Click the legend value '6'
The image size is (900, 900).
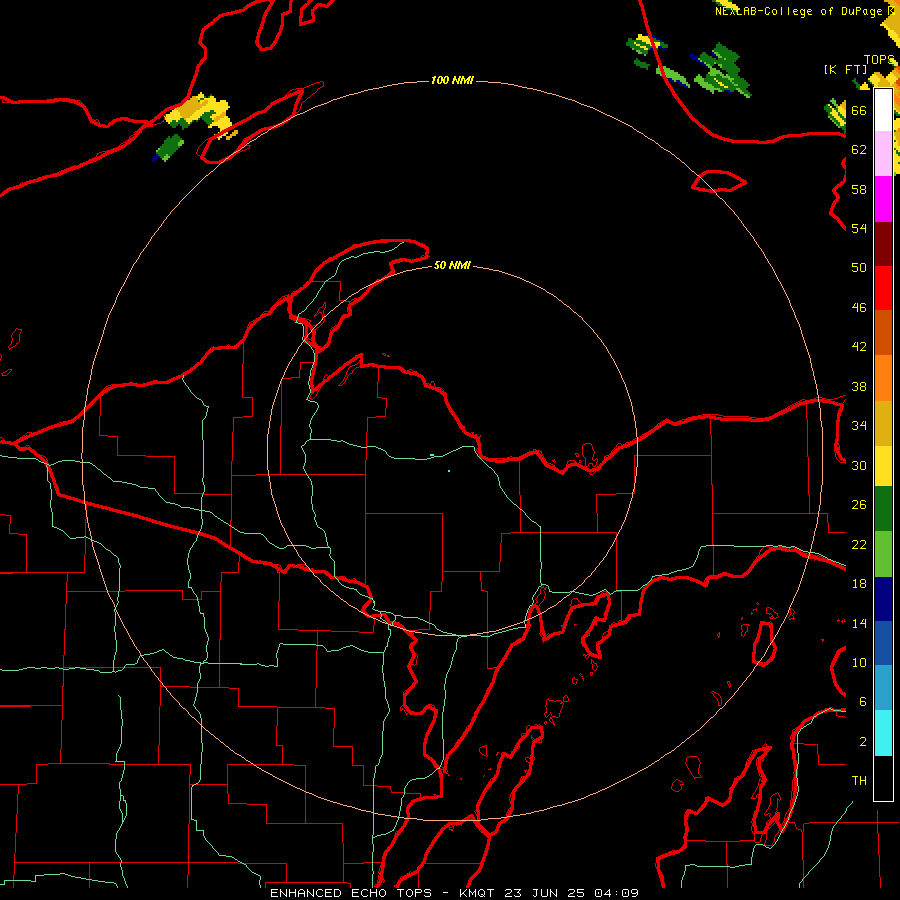point(863,701)
